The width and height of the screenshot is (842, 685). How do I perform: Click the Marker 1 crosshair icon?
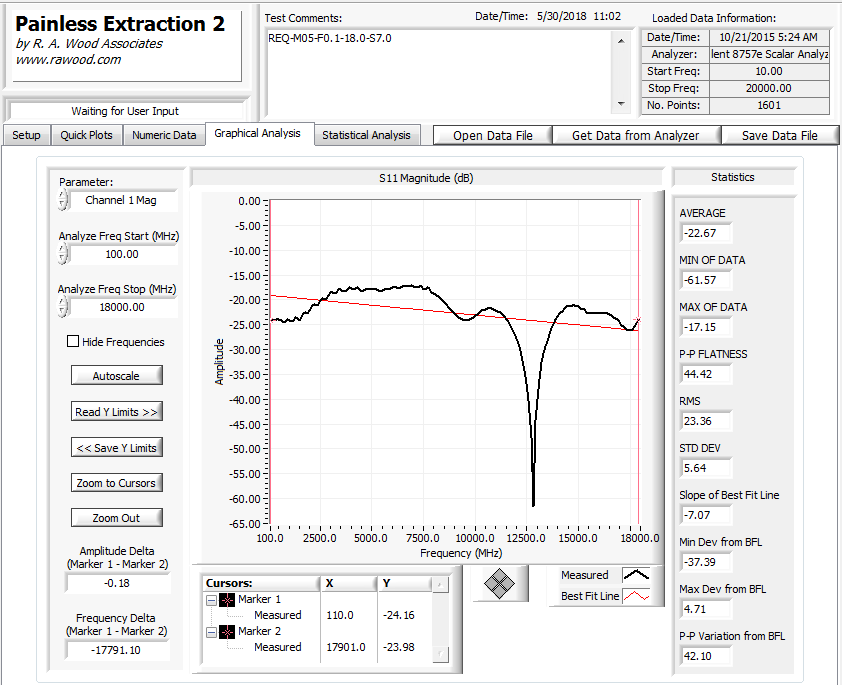227,600
